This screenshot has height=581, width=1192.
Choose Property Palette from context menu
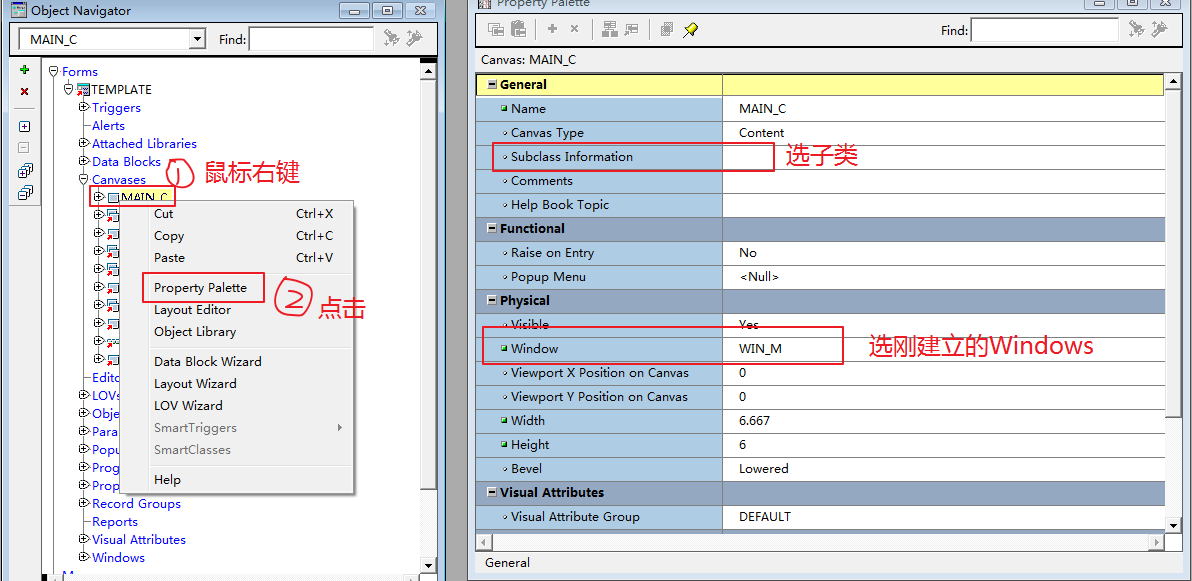(200, 288)
